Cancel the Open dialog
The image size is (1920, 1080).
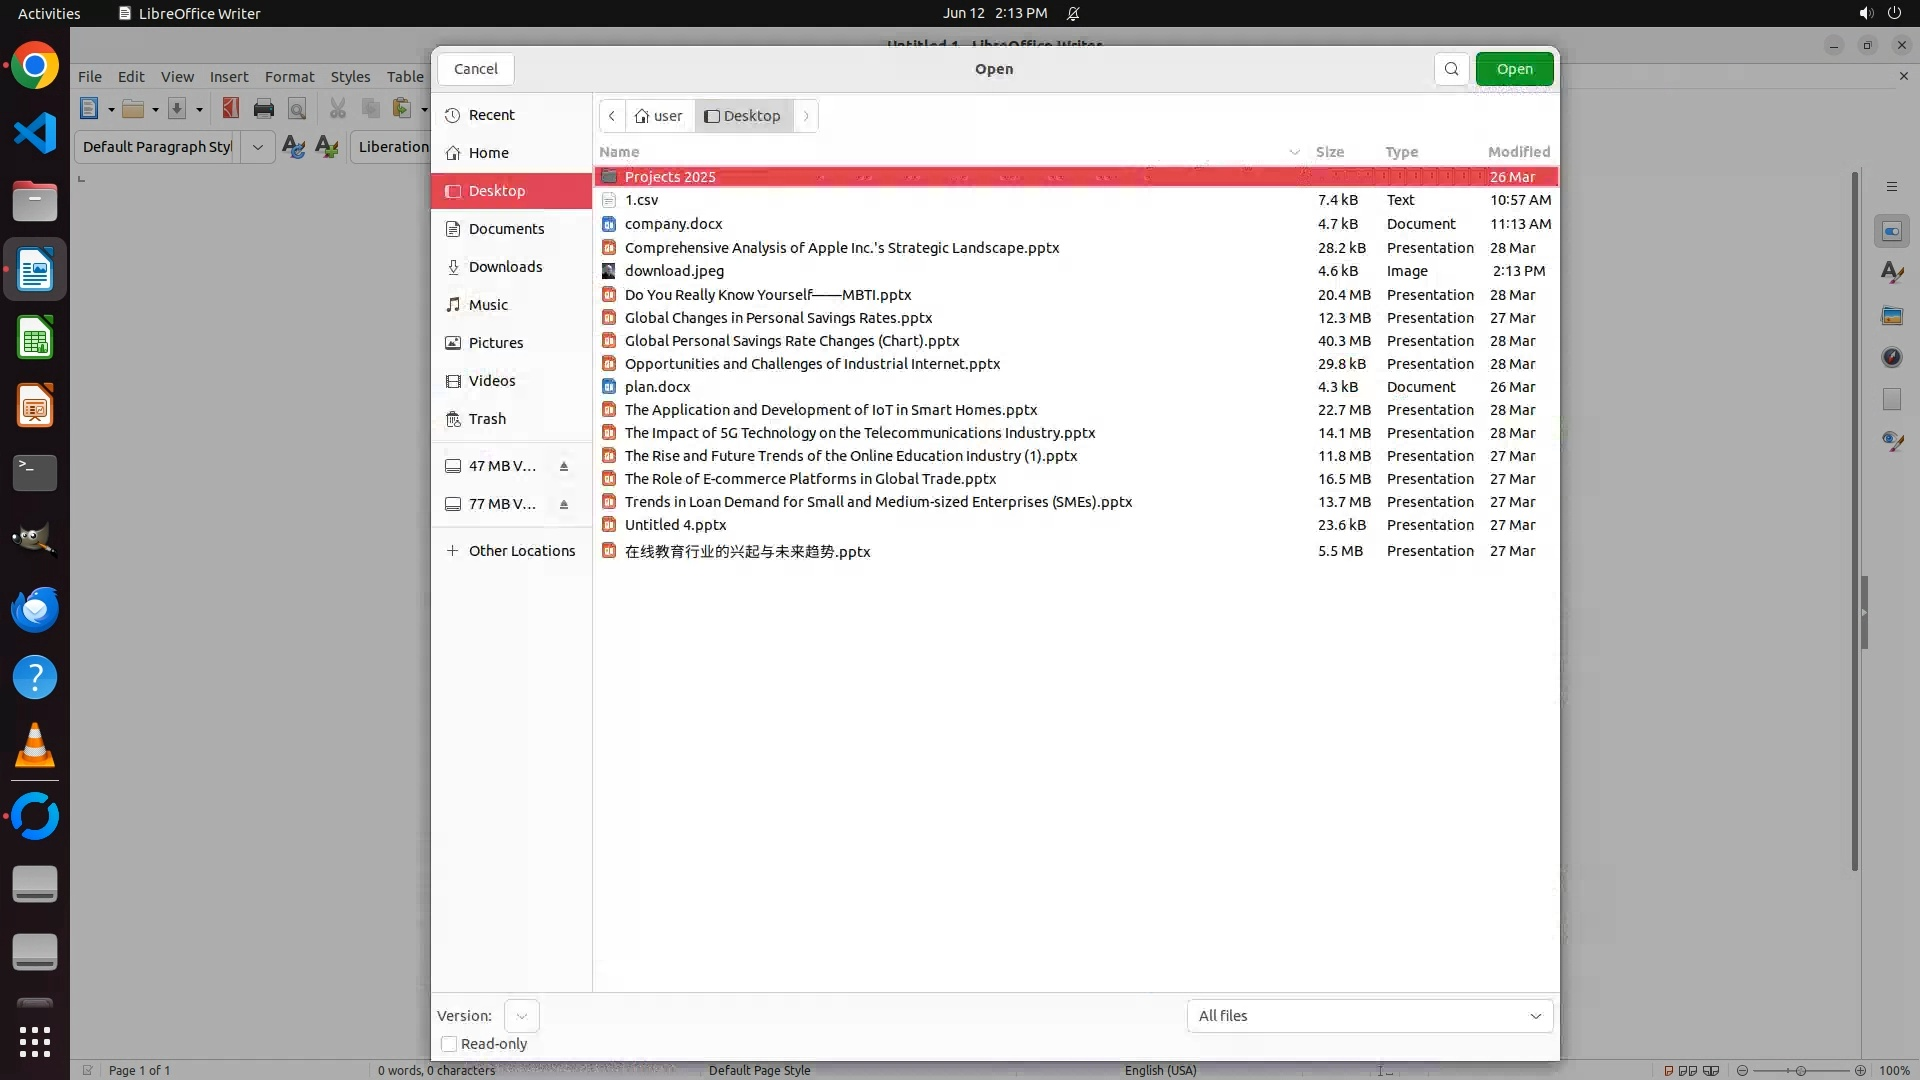tap(475, 69)
